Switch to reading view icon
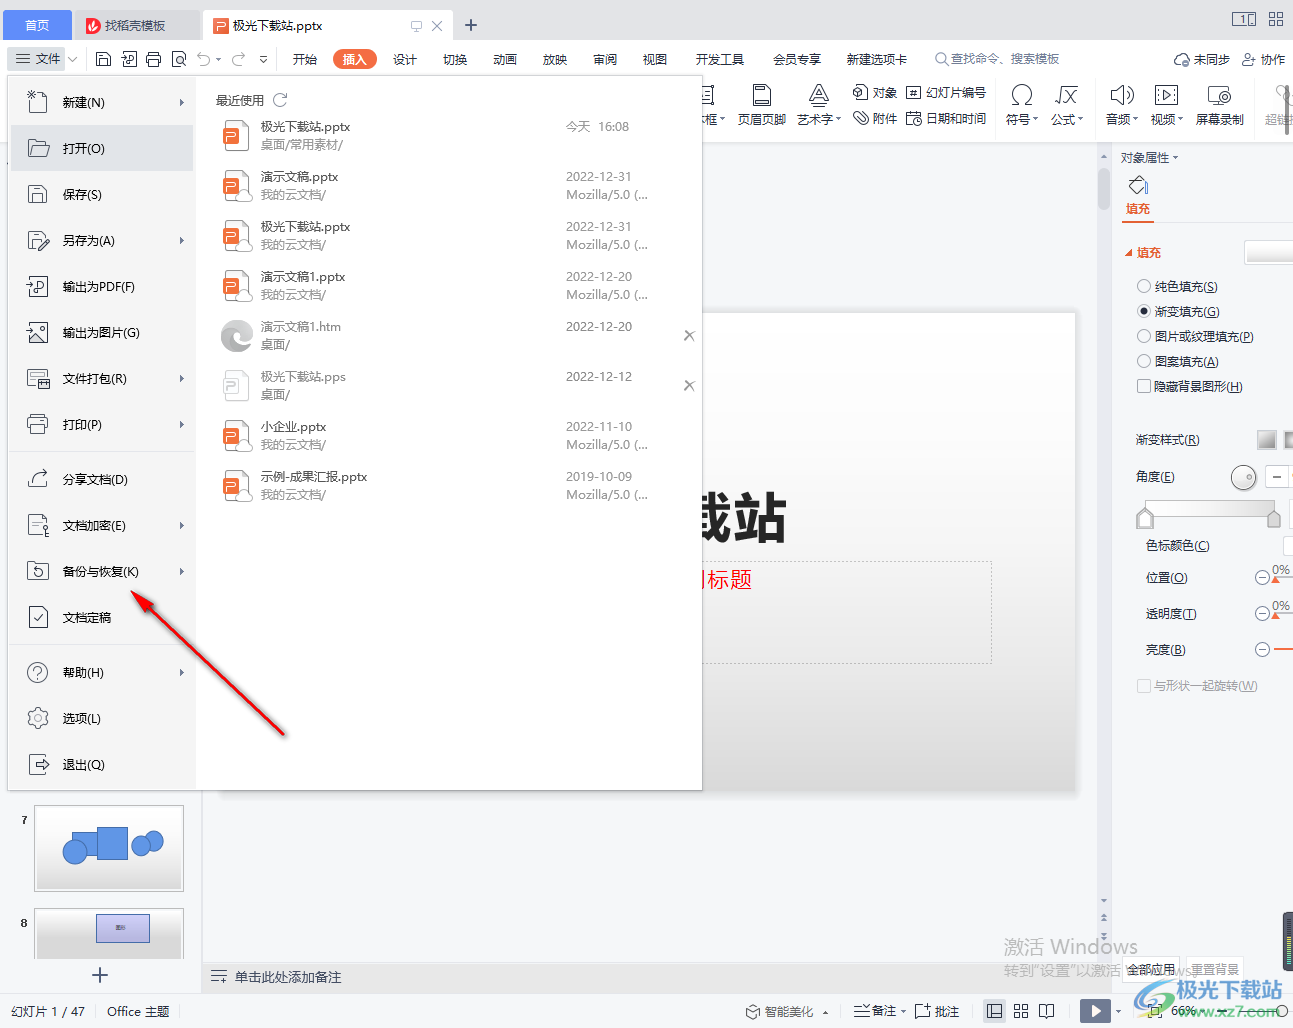The height and width of the screenshot is (1028, 1293). click(1047, 1011)
